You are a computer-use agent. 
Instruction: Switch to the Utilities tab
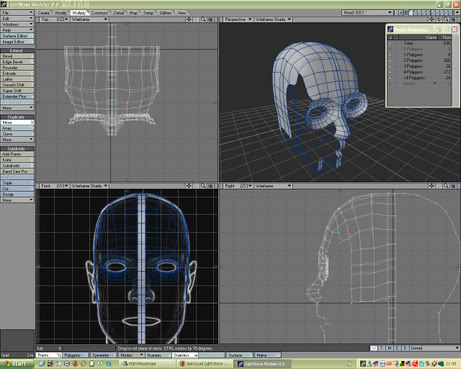coord(165,13)
